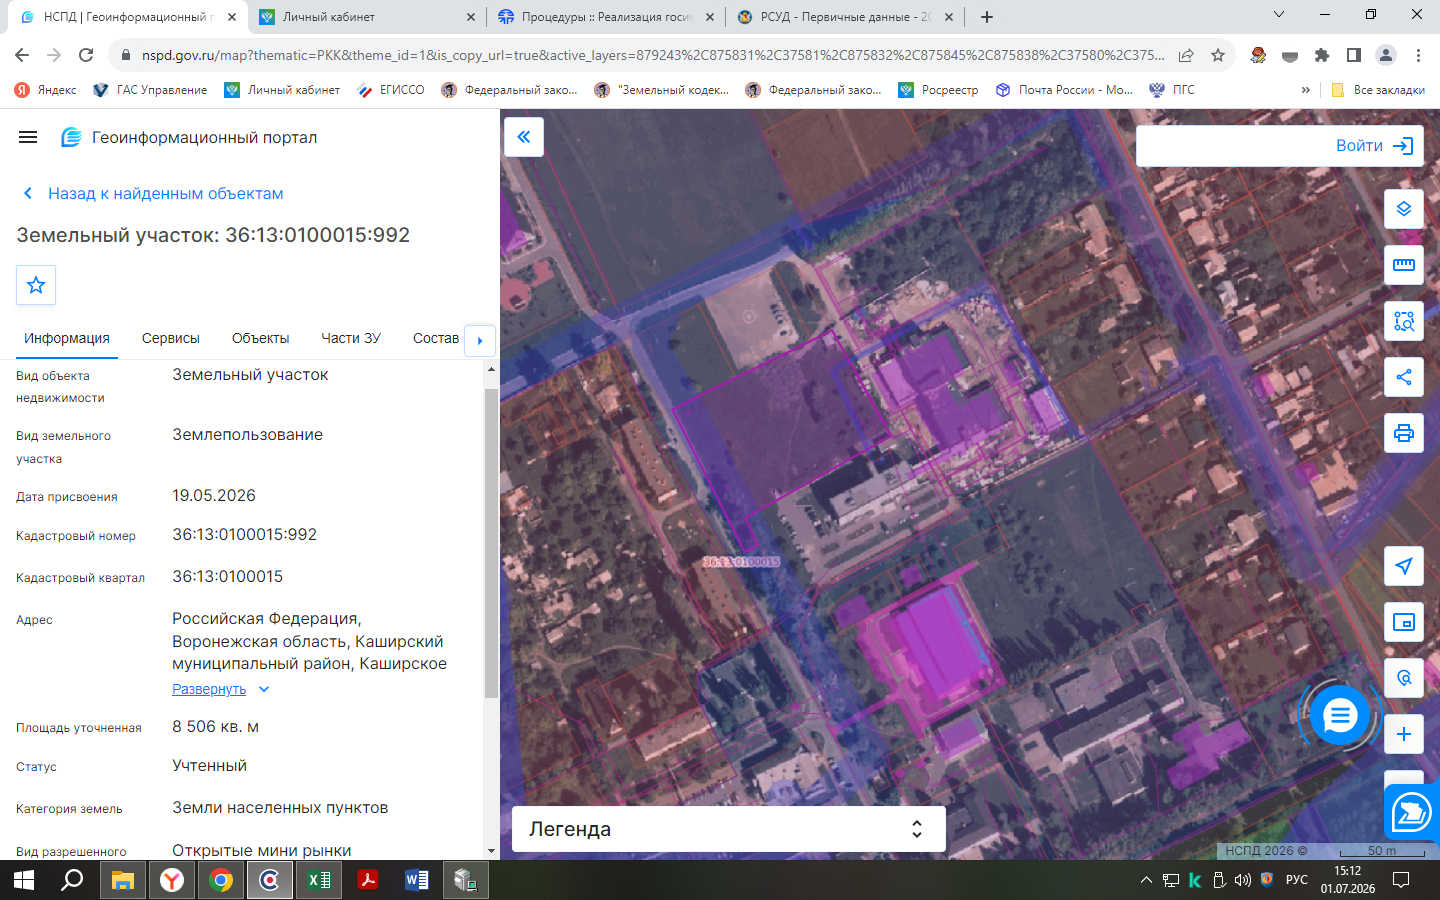Collapse side panel with double chevron
Image resolution: width=1440 pixels, height=900 pixels.
(x=524, y=137)
